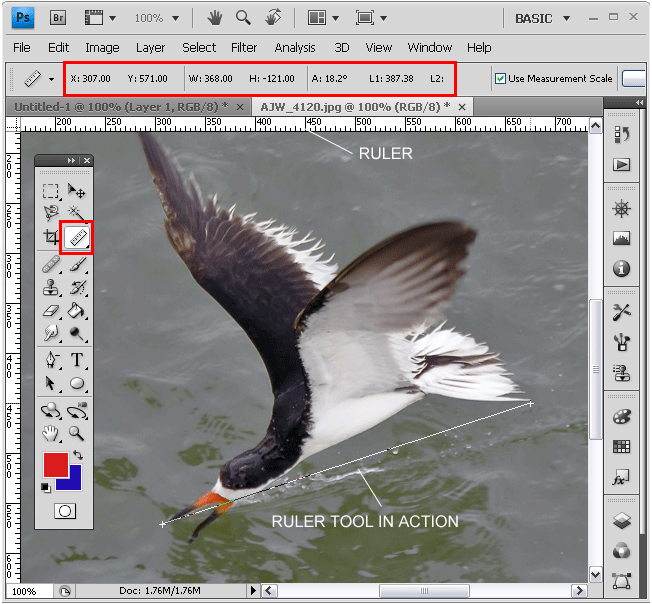Image resolution: width=652 pixels, height=604 pixels.
Task: Select the Paint Bucket tool
Action: coord(77,311)
